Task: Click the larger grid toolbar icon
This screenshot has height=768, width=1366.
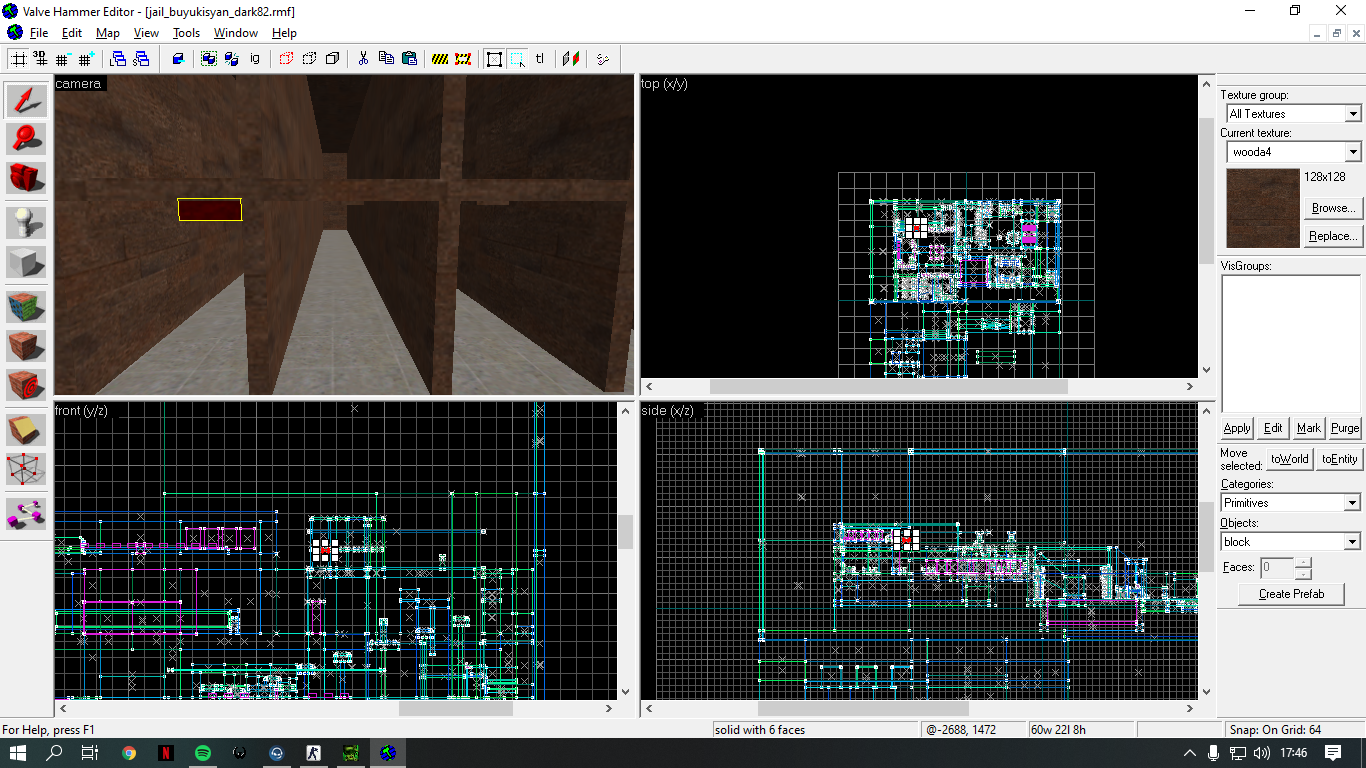Action: tap(86, 59)
